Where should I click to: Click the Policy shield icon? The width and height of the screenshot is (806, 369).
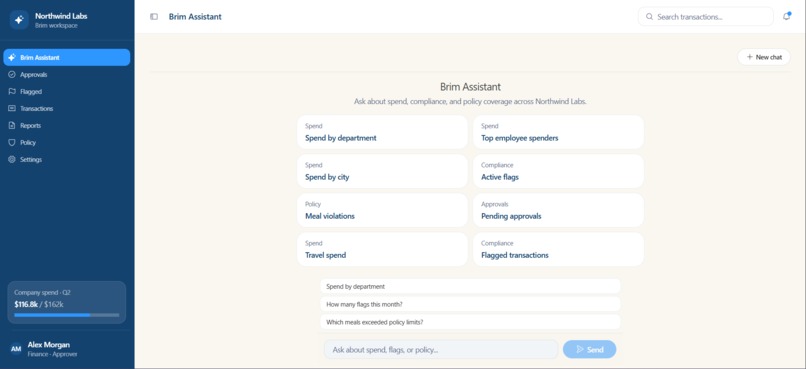click(12, 142)
